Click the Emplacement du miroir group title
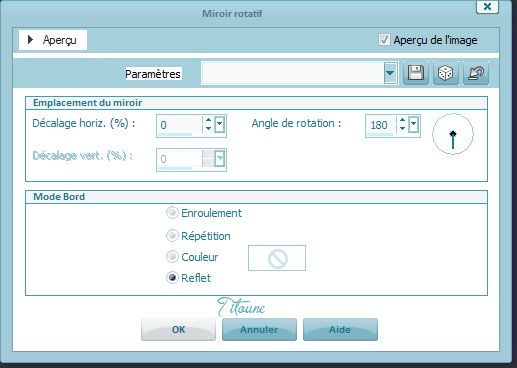The height and width of the screenshot is (368, 517). click(x=88, y=103)
